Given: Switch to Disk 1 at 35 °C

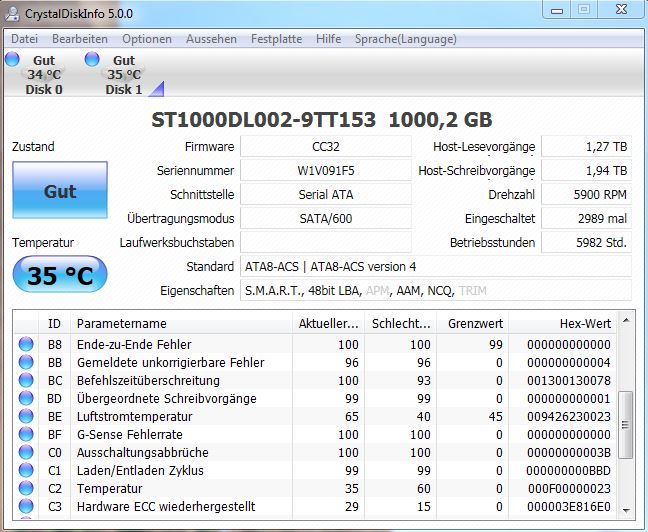Looking at the screenshot, I should (x=124, y=74).
